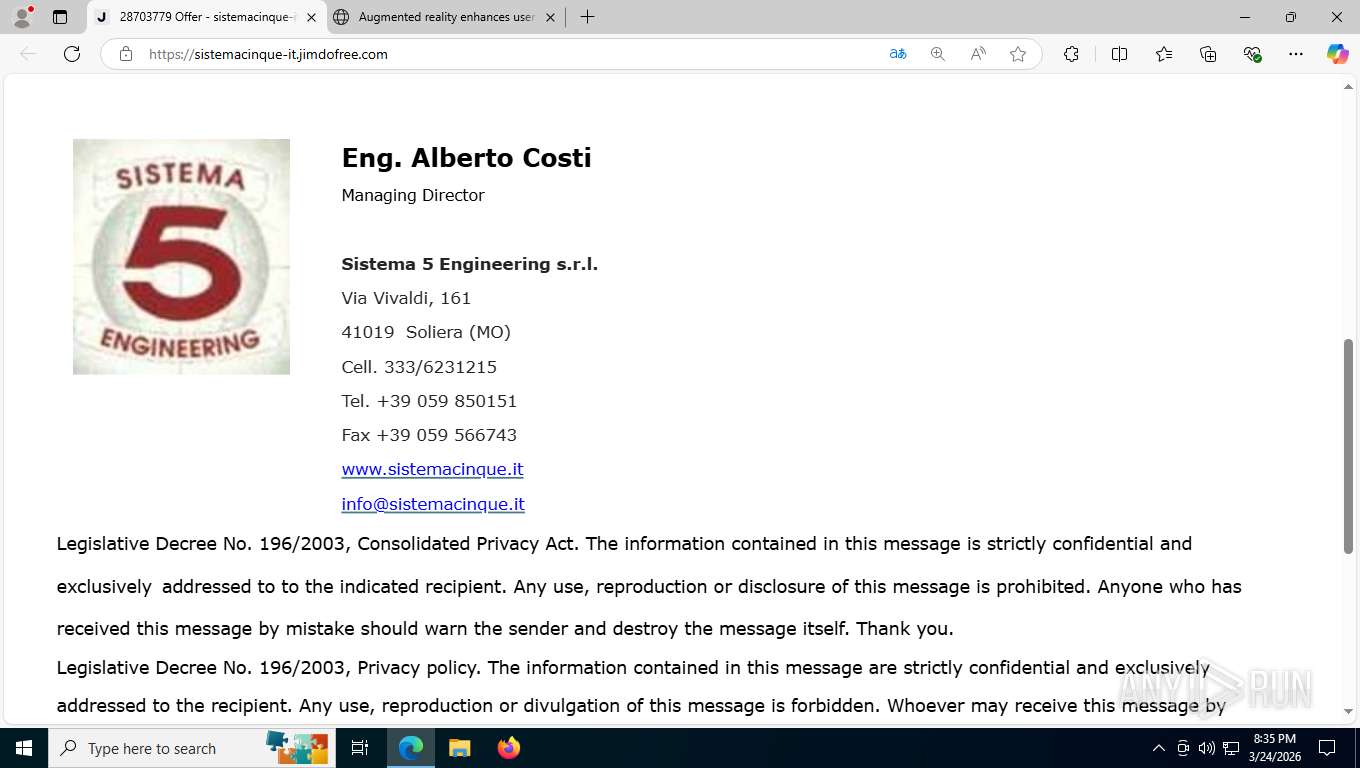The image size is (1360, 768).
Task: Open the translate page icon
Action: pos(898,54)
